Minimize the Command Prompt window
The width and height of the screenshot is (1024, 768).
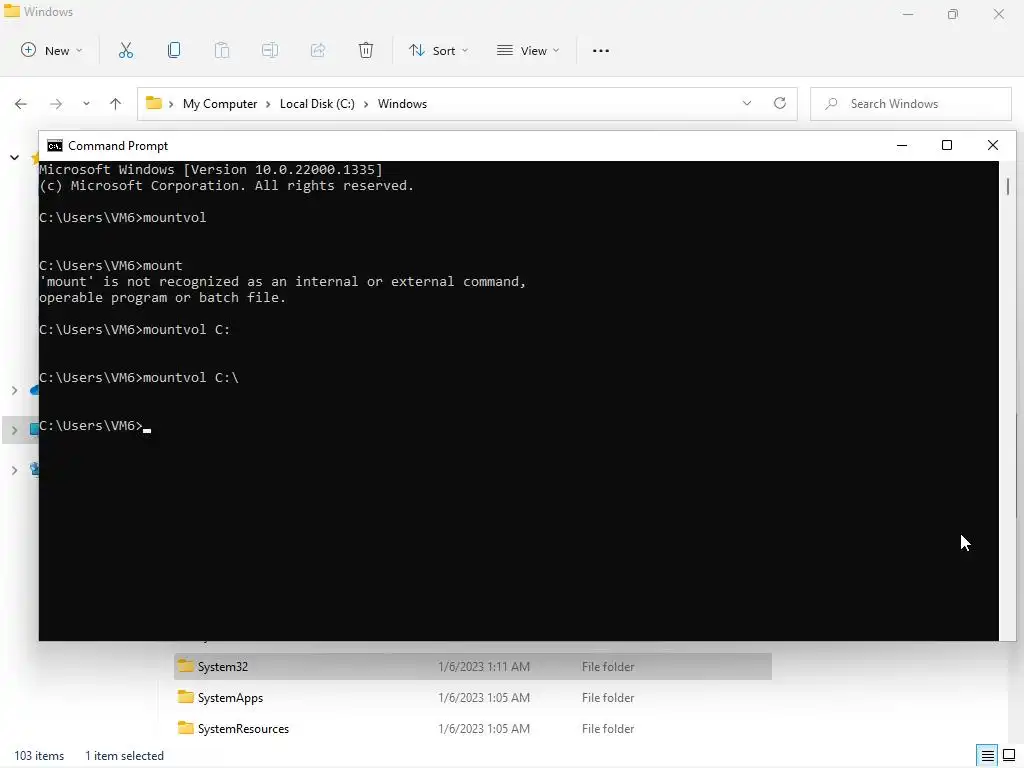point(902,146)
